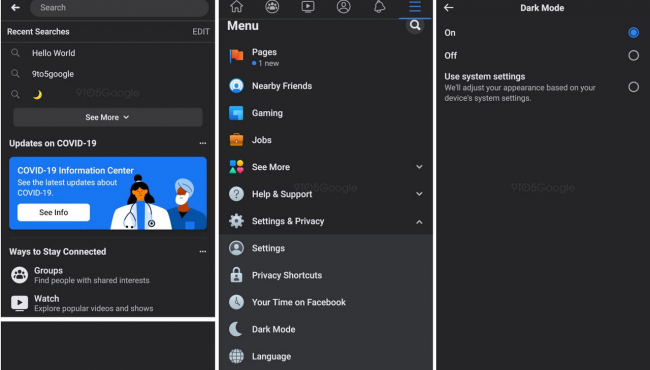Select the hamburger Menu tab
The height and width of the screenshot is (370, 650).
click(415, 7)
